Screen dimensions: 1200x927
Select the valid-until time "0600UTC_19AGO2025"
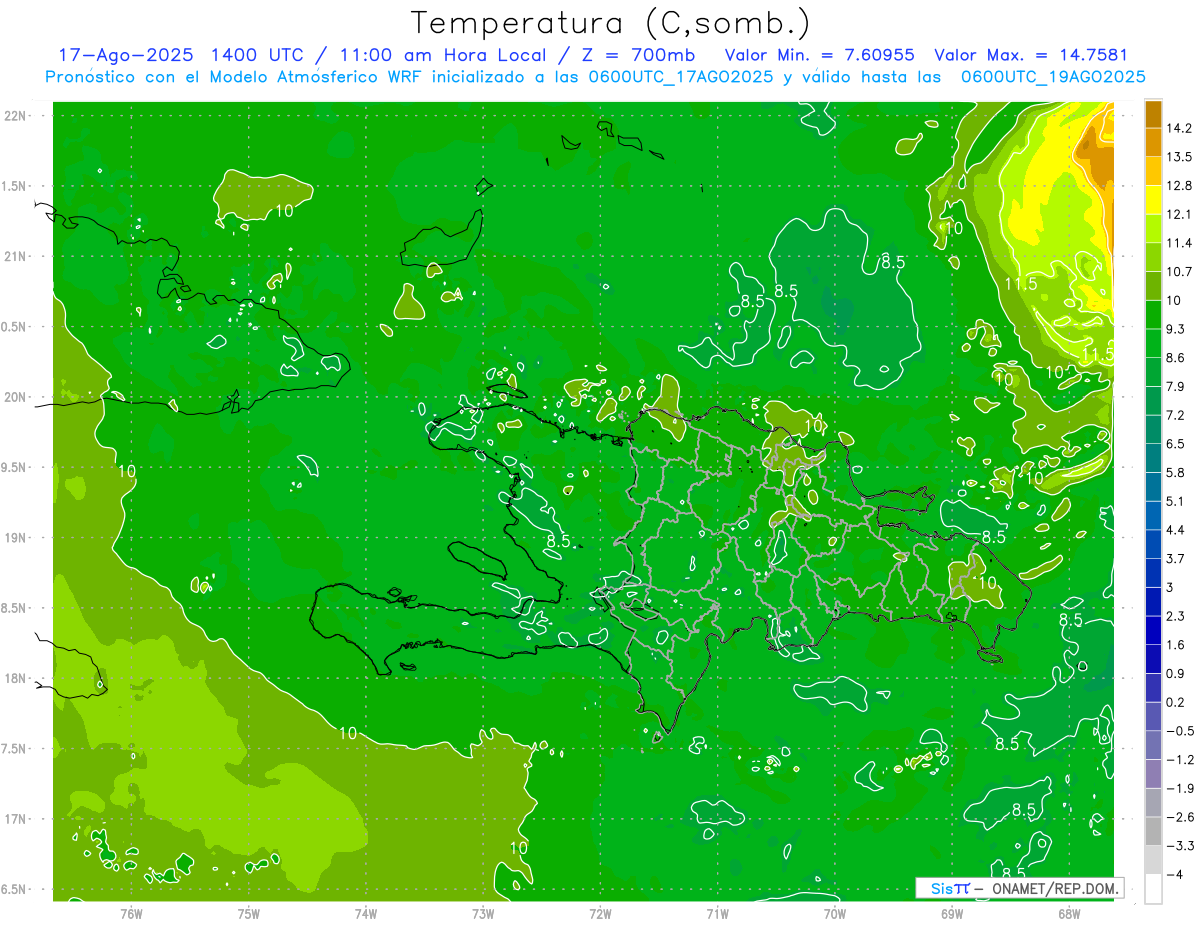coord(1053,77)
